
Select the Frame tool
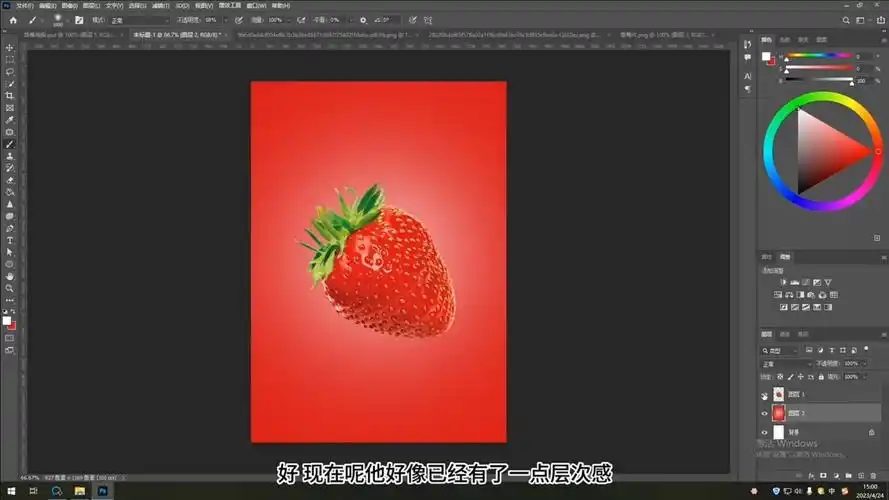coord(10,108)
